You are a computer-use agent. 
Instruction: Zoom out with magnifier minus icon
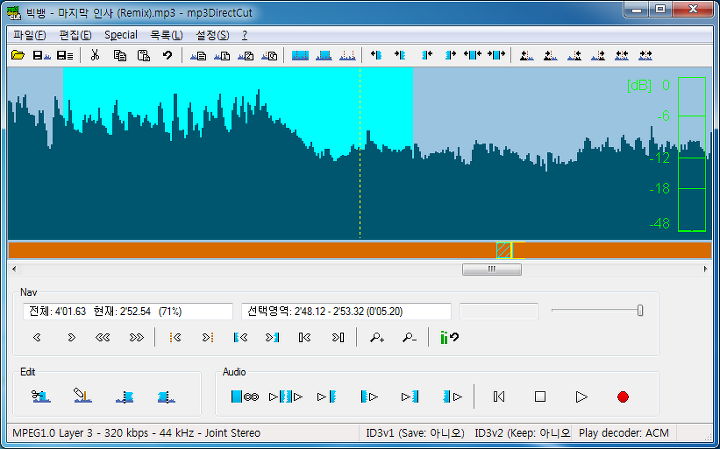point(409,337)
